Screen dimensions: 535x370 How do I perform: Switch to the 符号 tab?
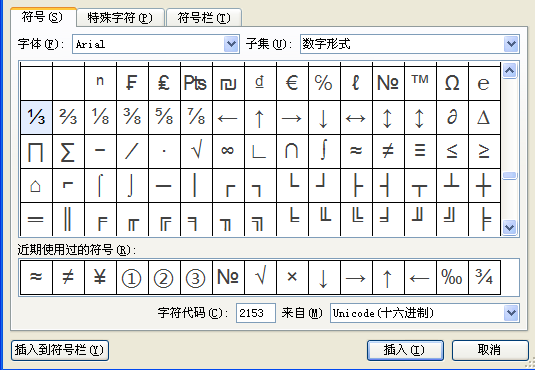point(43,17)
